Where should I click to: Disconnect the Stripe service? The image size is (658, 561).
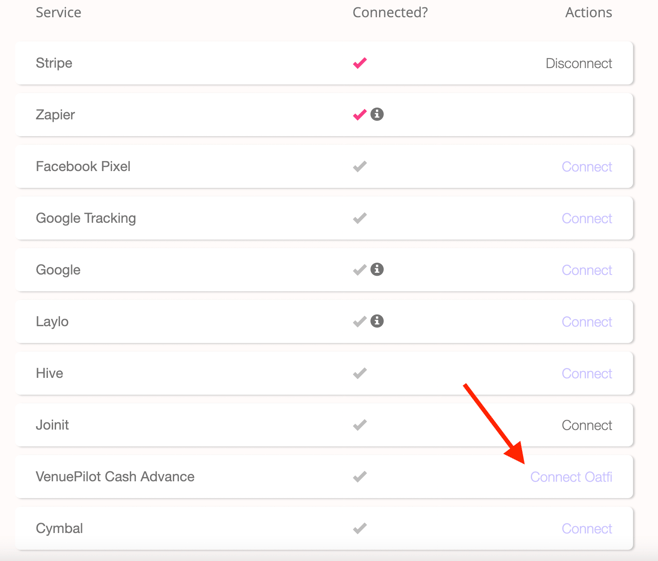click(579, 63)
